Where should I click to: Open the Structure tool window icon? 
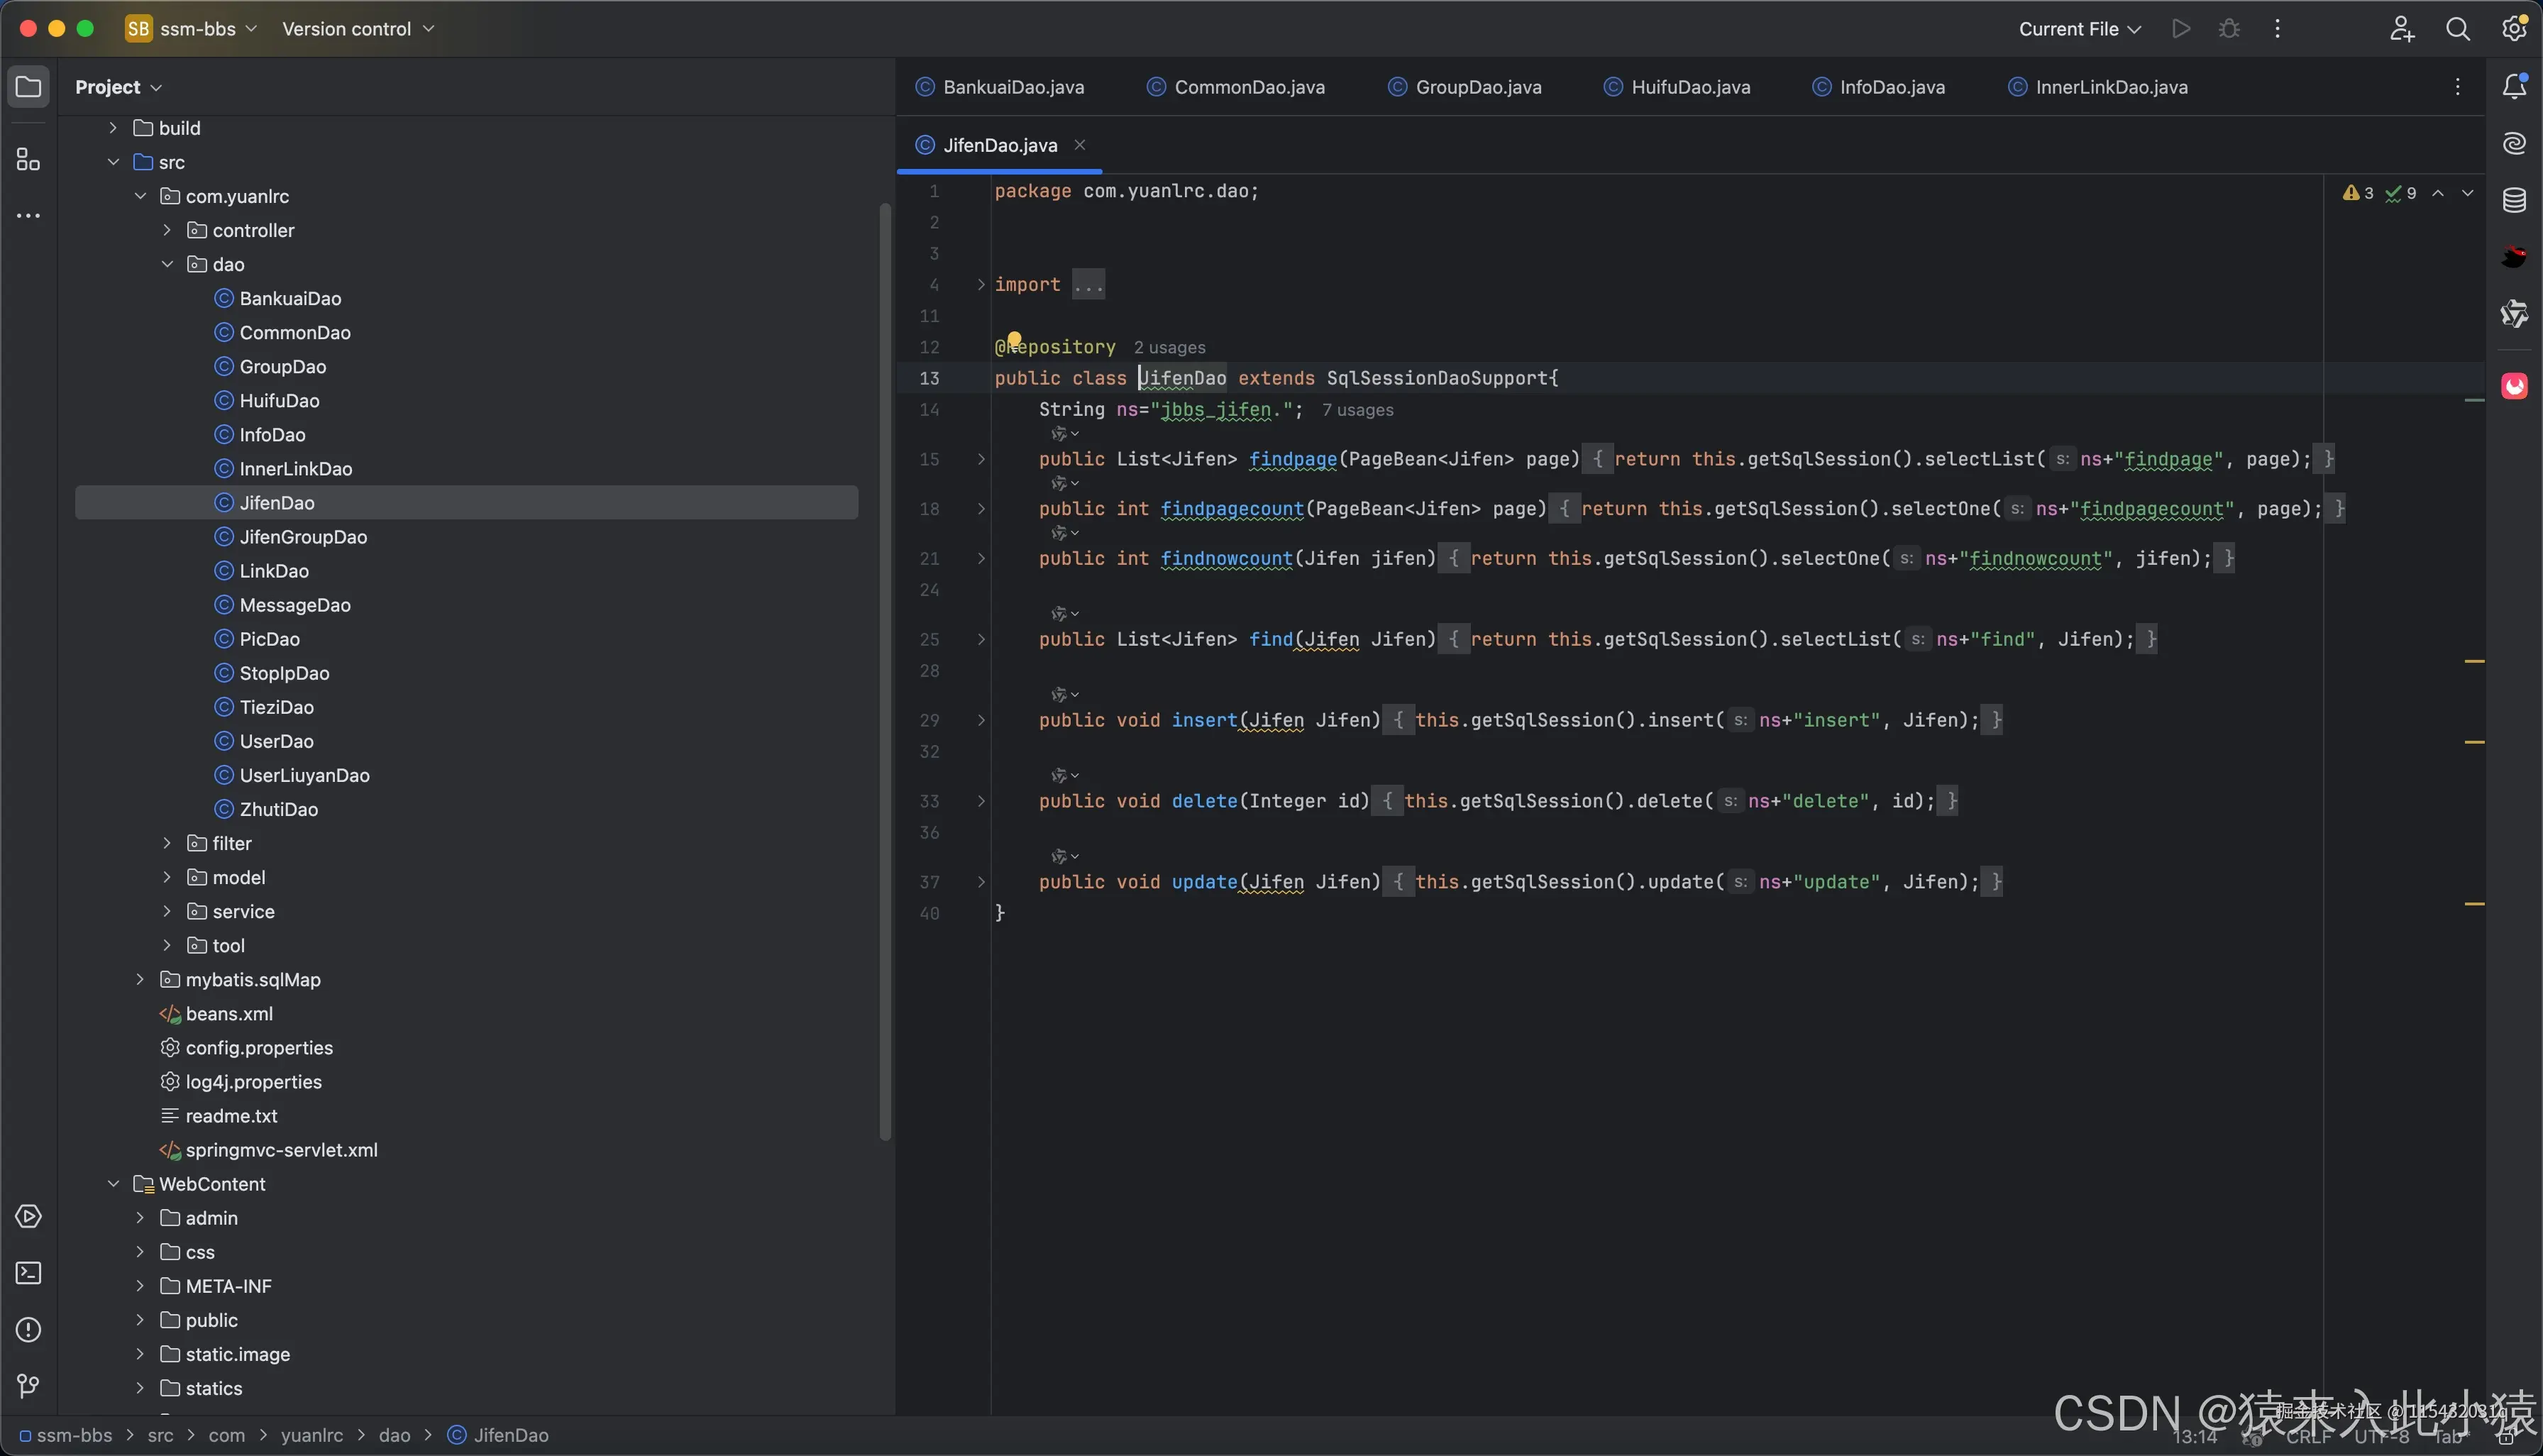(x=28, y=160)
